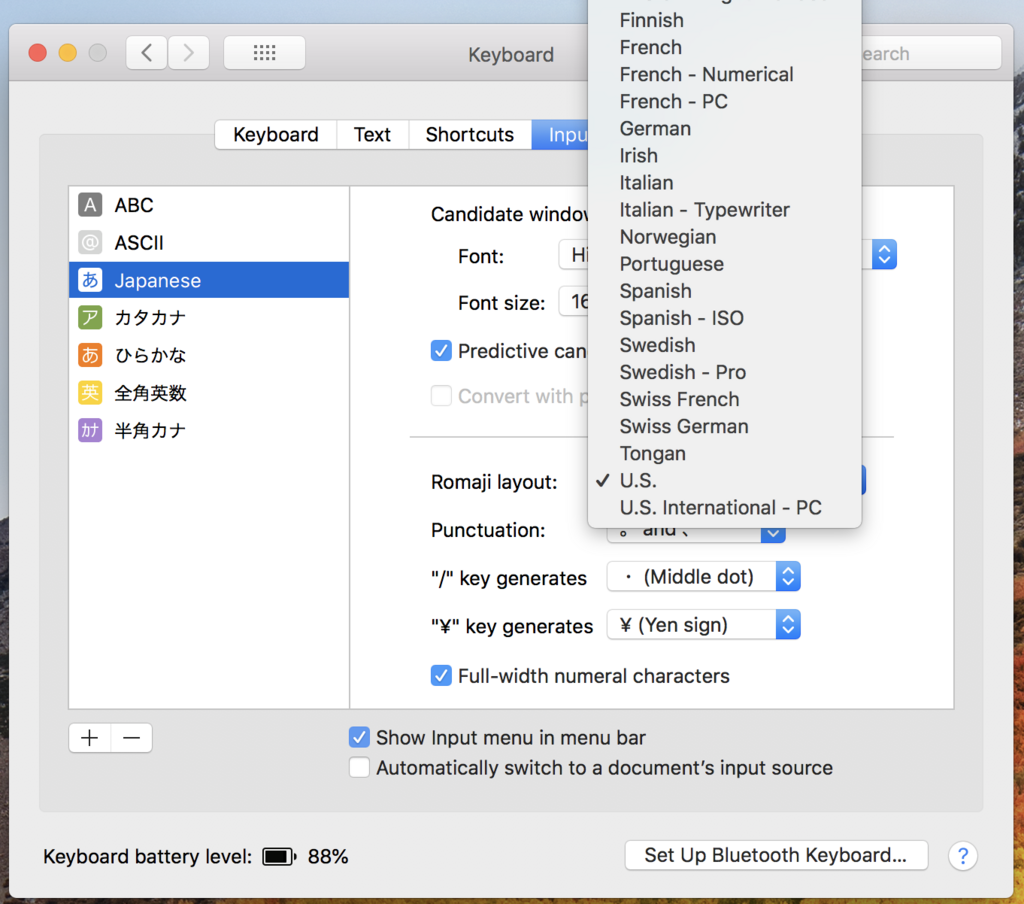Switch to the Keyboard tab
This screenshot has width=1024, height=904.
coord(276,135)
